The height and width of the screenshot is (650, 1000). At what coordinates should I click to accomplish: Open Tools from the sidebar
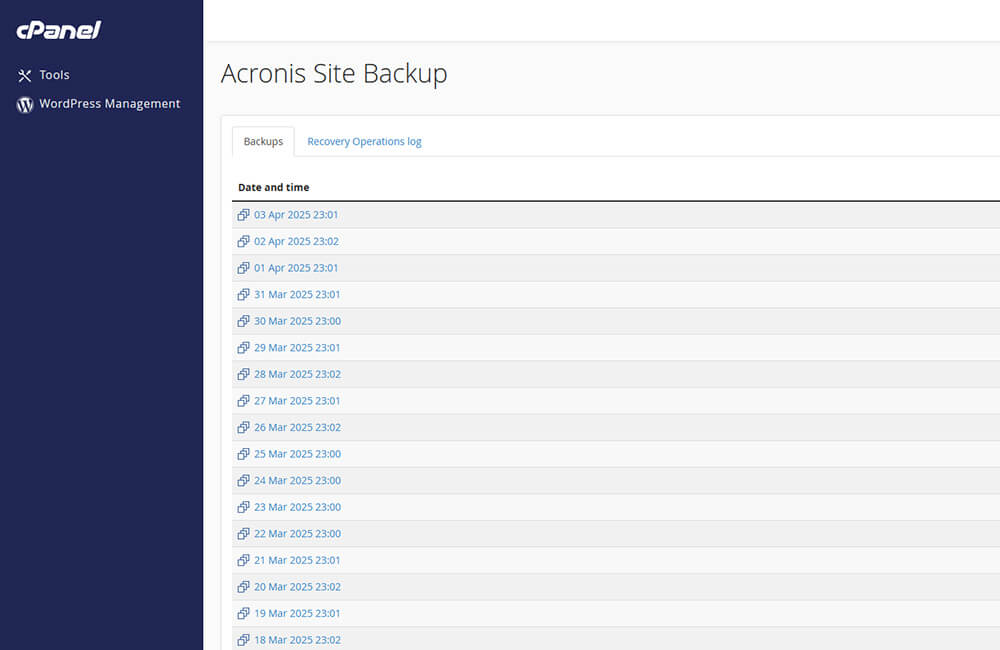coord(54,75)
